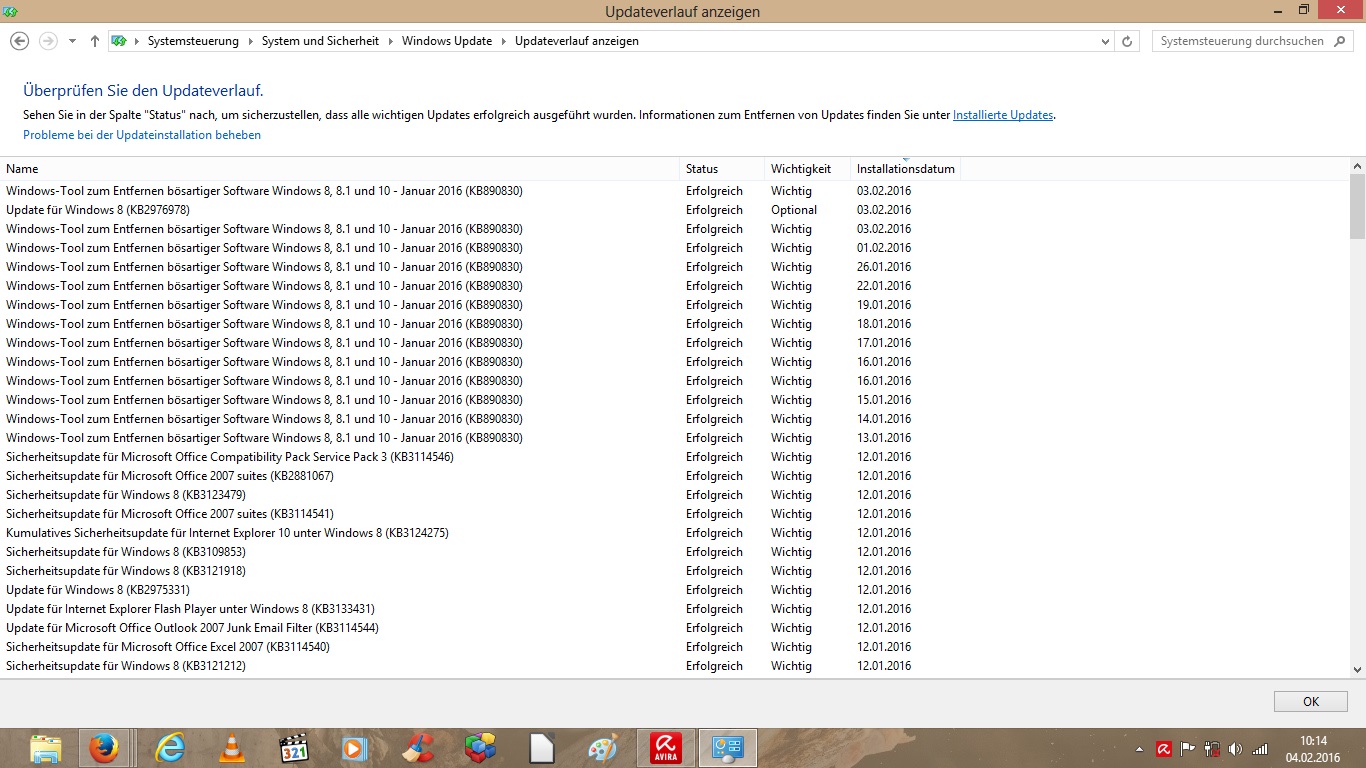Screen dimensions: 1366x768
Task: Click the Refresh button in address bar
Action: (1127, 41)
